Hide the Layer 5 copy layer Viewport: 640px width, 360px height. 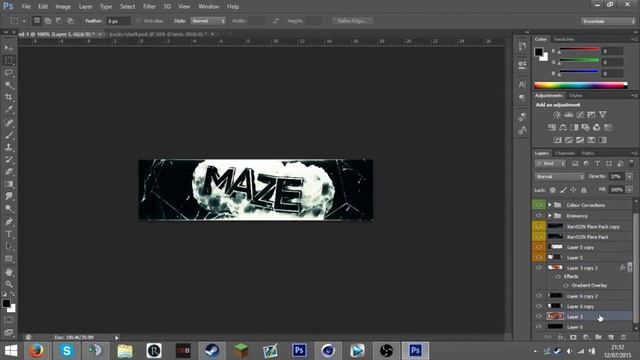[x=538, y=247]
